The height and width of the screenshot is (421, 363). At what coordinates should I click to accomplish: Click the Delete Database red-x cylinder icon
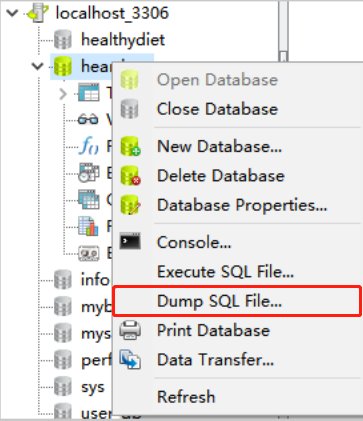tap(130, 175)
